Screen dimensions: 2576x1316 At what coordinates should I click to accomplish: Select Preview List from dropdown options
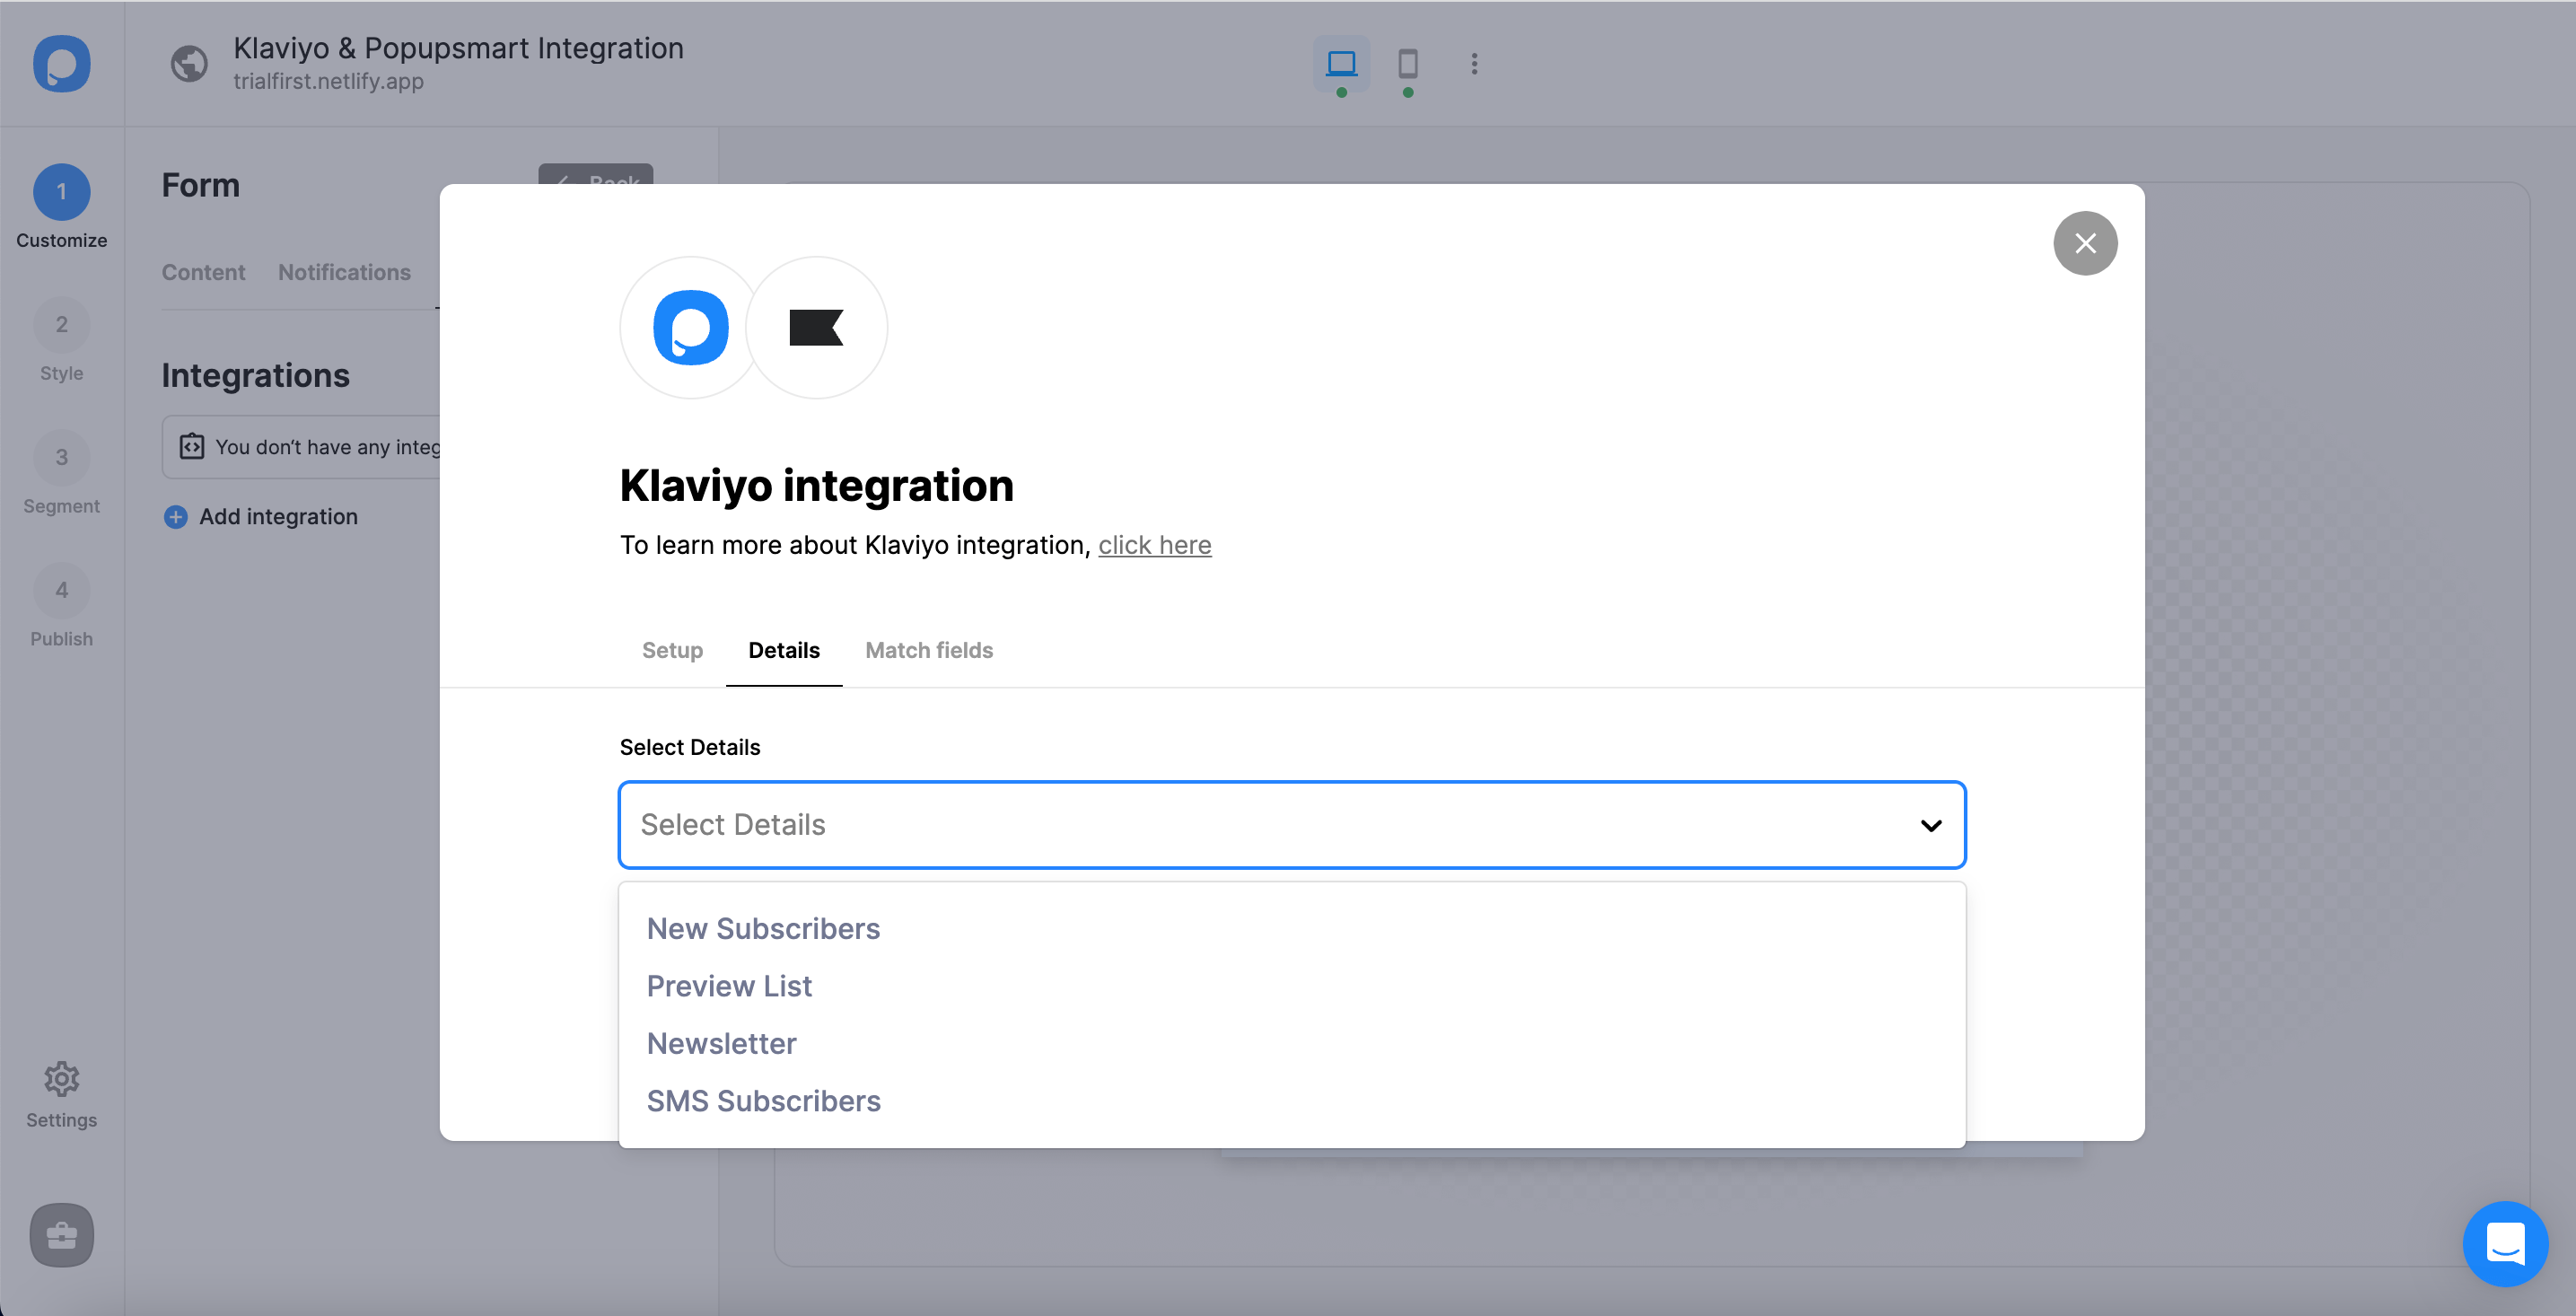click(728, 986)
